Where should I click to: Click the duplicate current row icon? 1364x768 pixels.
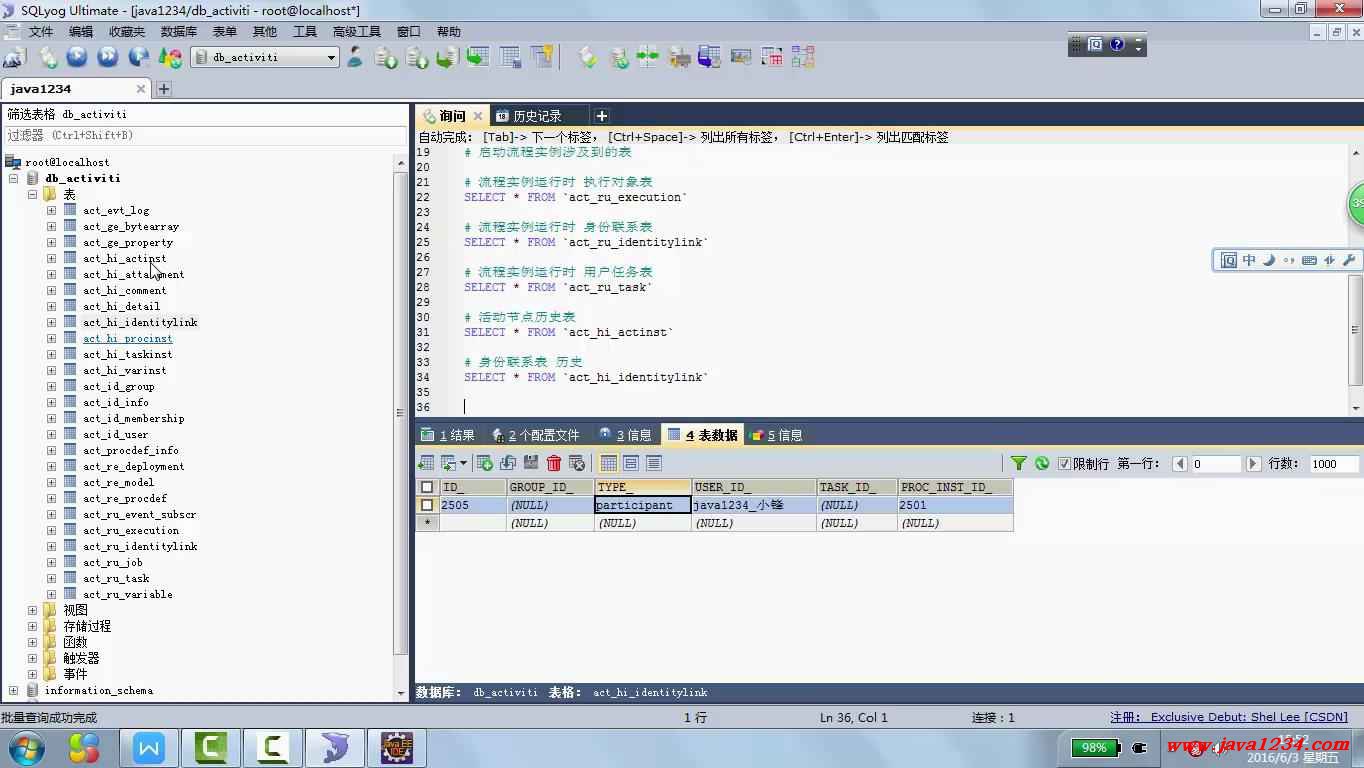point(508,463)
